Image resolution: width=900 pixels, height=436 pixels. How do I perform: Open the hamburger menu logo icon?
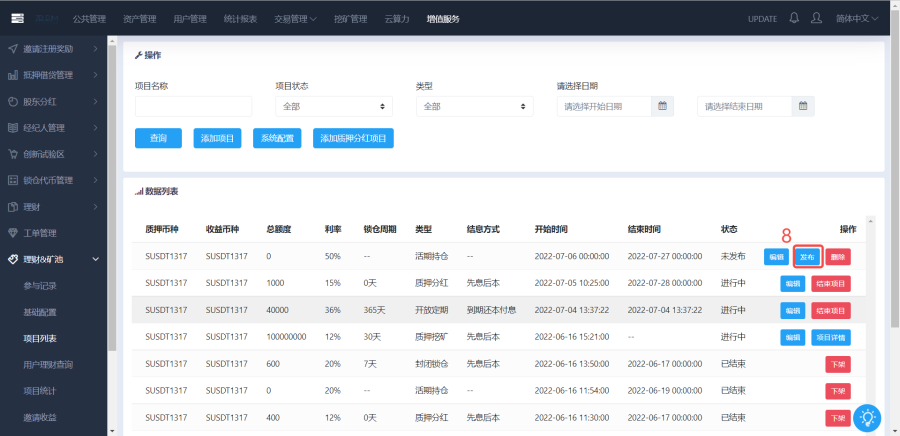[17, 18]
